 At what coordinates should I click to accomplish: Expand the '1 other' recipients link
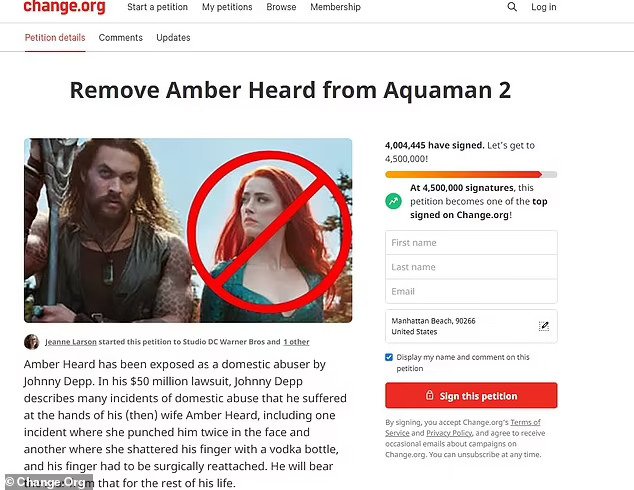[x=296, y=342]
